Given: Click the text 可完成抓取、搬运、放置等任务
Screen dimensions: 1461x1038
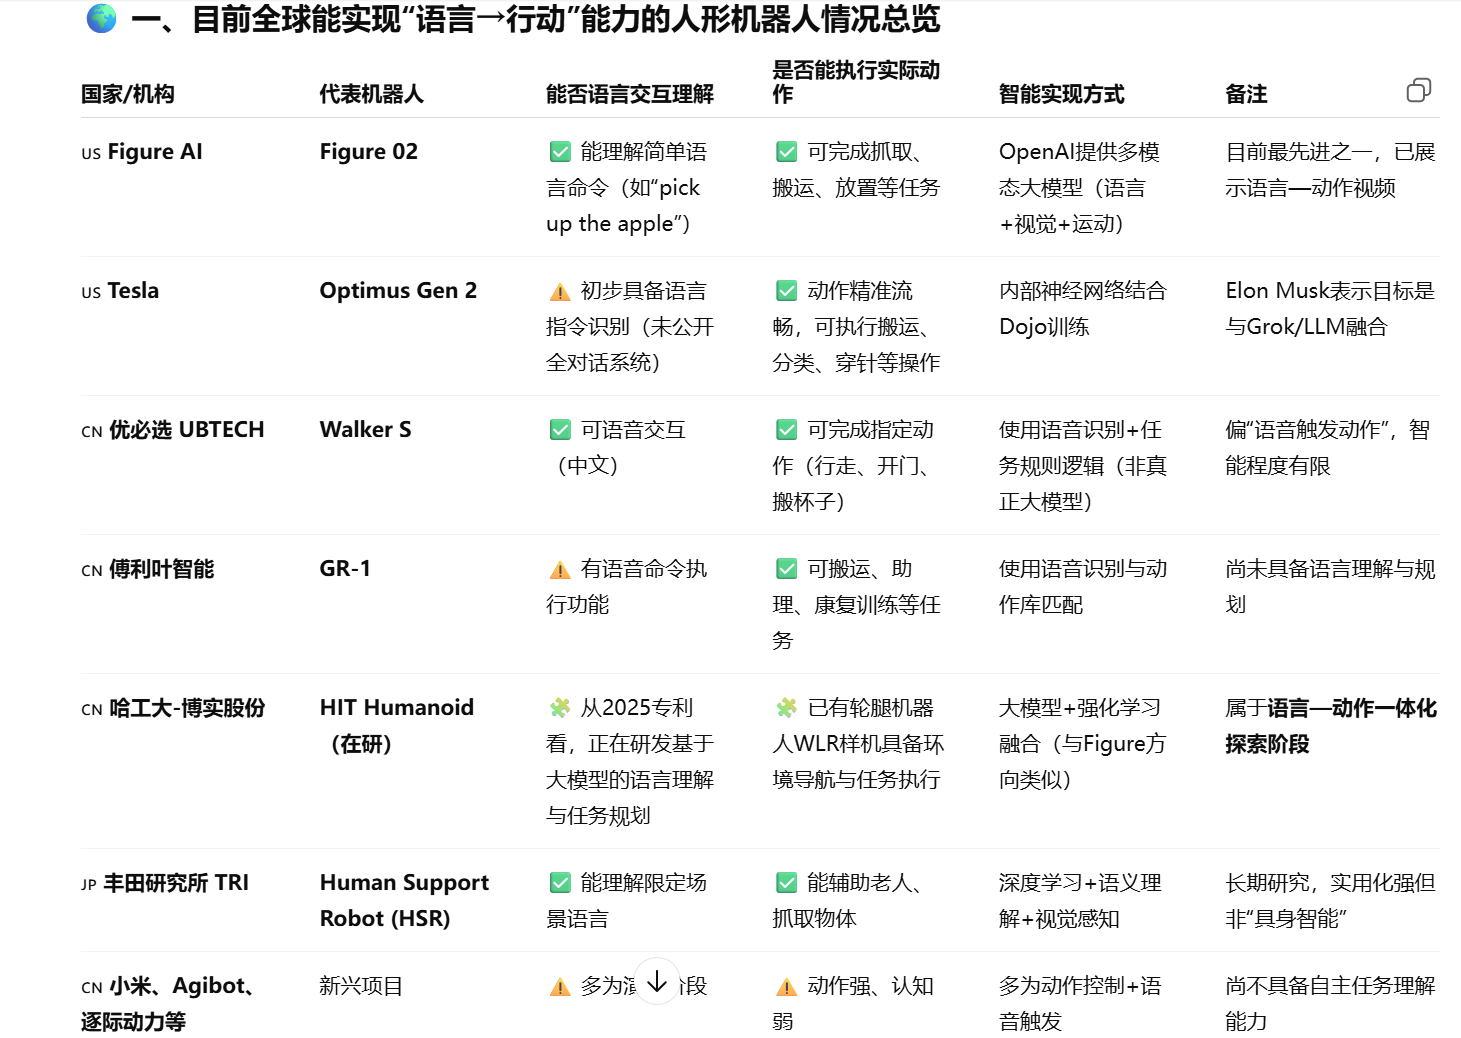Looking at the screenshot, I should click(856, 170).
